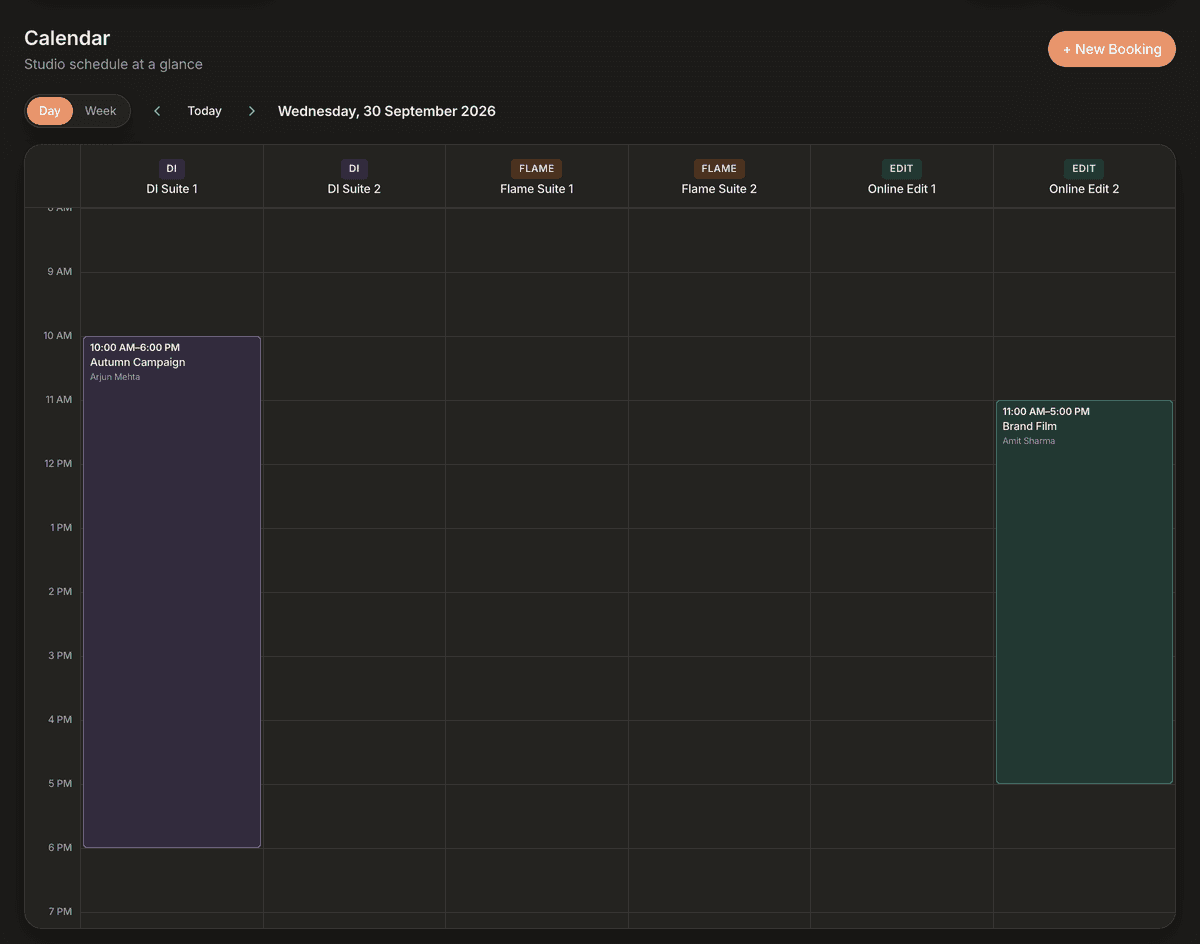Select the DI Suite 2 column header
The image size is (1200, 944).
(x=354, y=177)
